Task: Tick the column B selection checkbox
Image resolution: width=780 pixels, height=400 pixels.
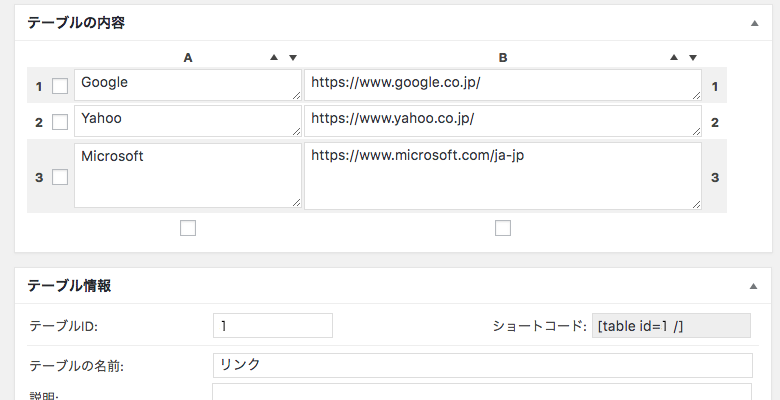Action: tap(503, 228)
